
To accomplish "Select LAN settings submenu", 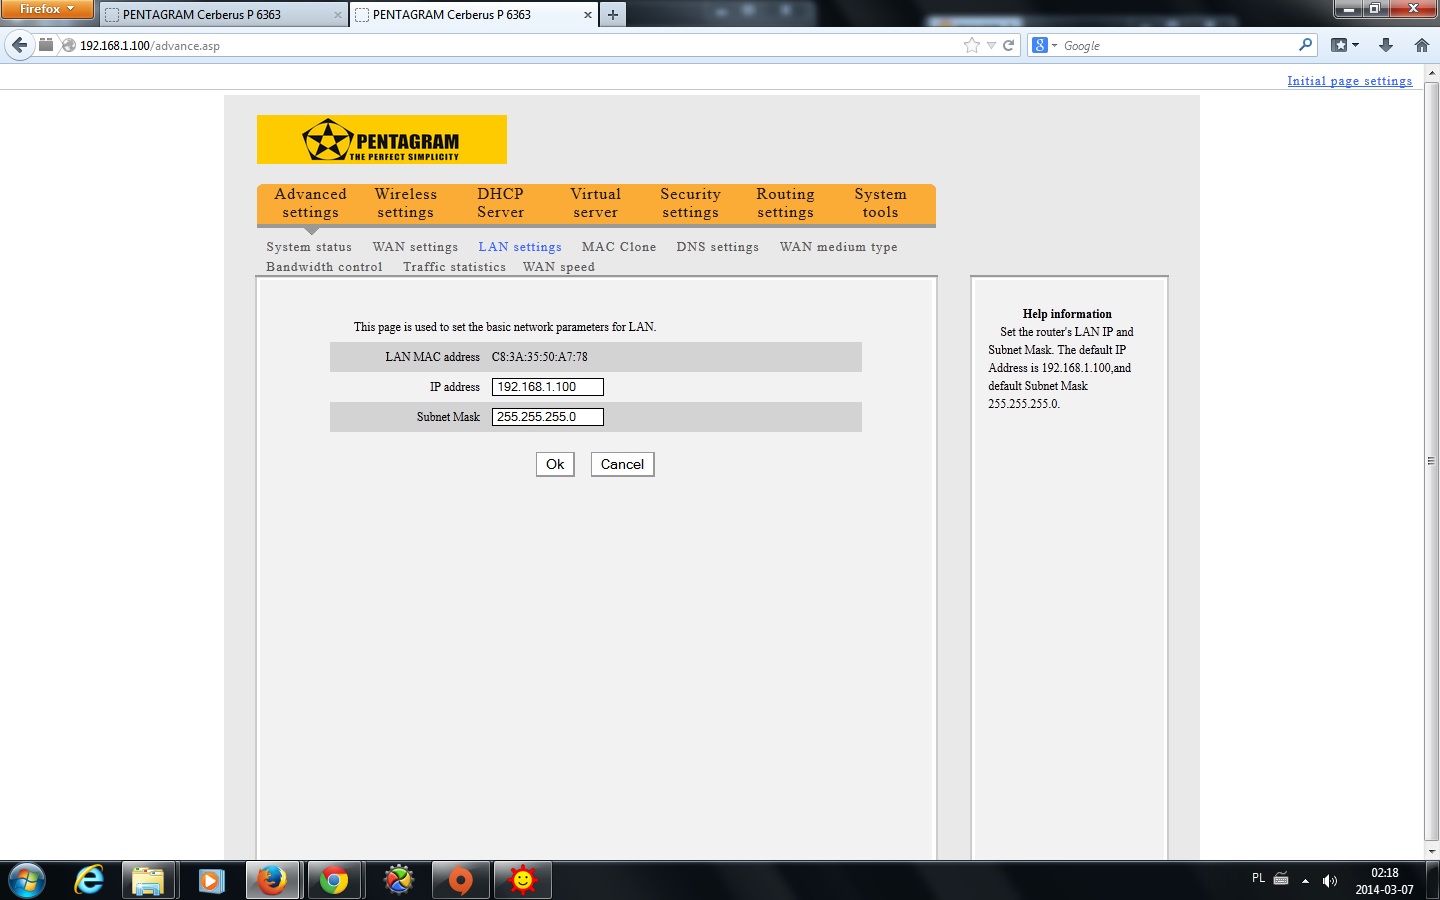I will (520, 247).
